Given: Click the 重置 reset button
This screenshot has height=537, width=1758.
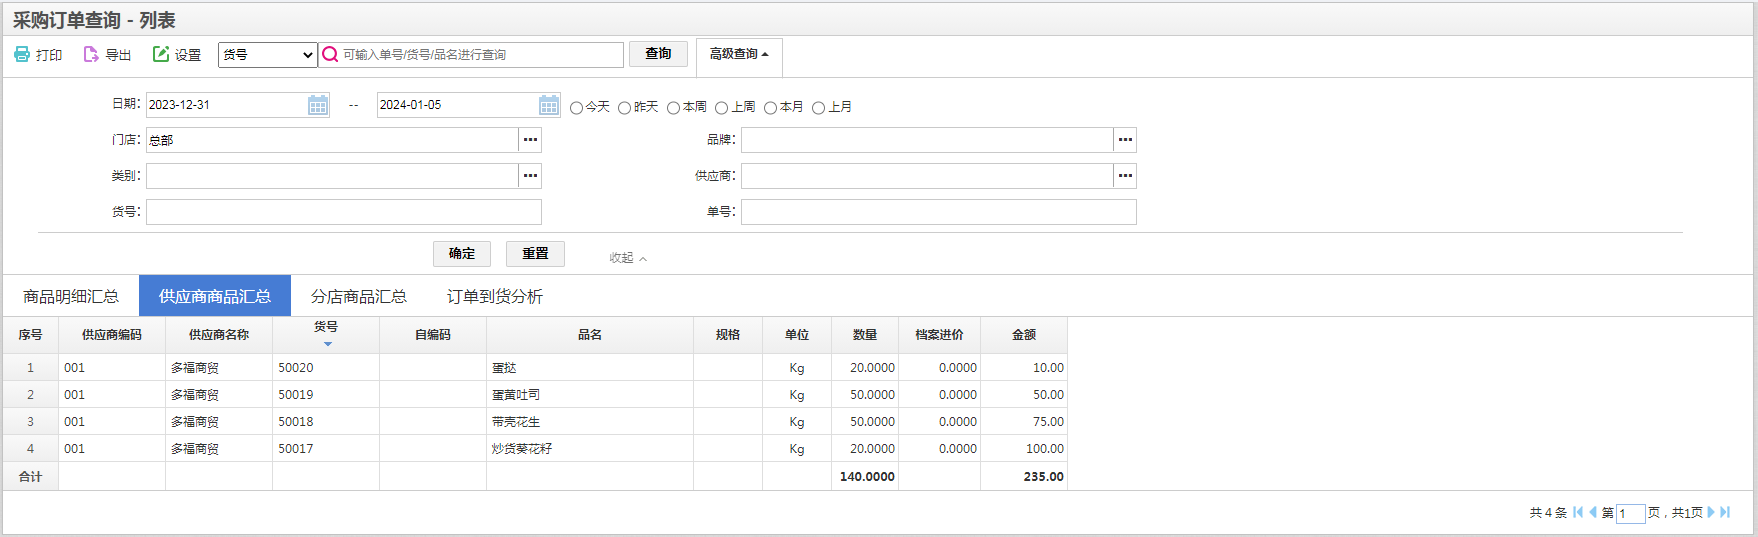Looking at the screenshot, I should [x=535, y=254].
